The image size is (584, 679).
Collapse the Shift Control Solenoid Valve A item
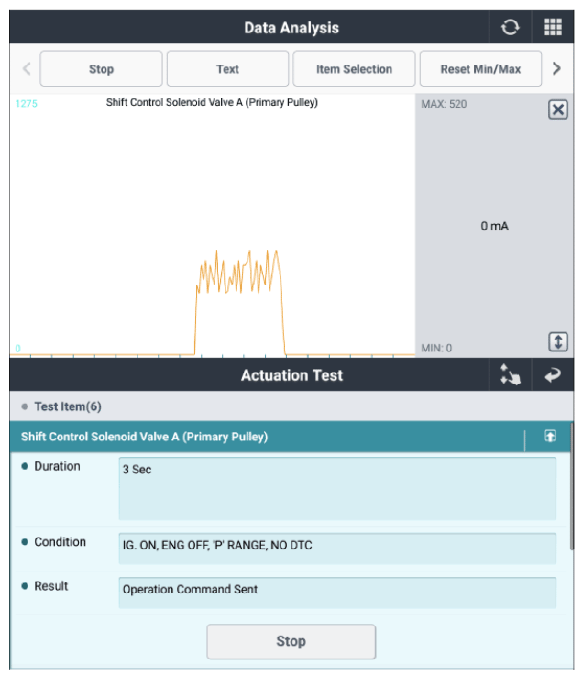(550, 436)
